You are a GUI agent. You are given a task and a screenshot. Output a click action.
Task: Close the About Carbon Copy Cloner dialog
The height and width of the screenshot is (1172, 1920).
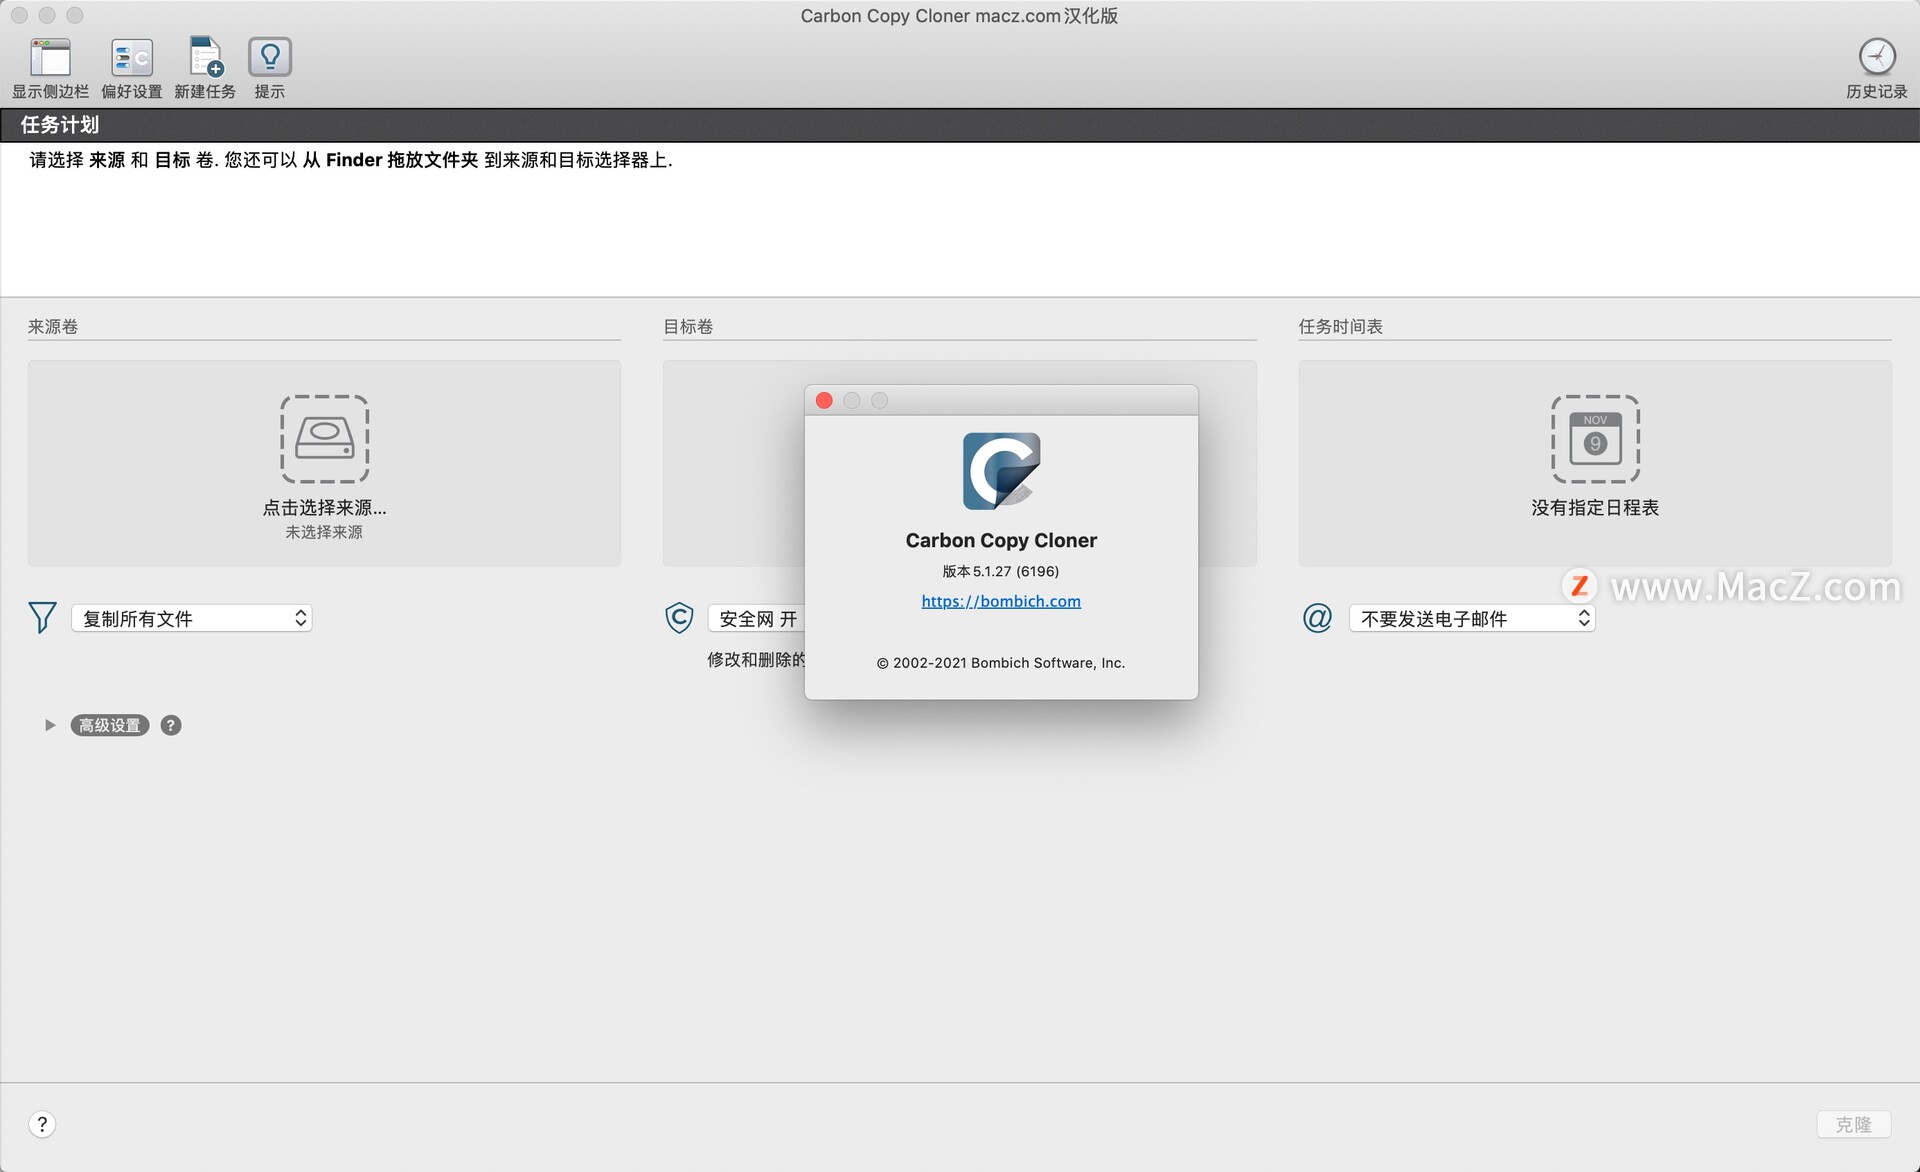(x=824, y=400)
